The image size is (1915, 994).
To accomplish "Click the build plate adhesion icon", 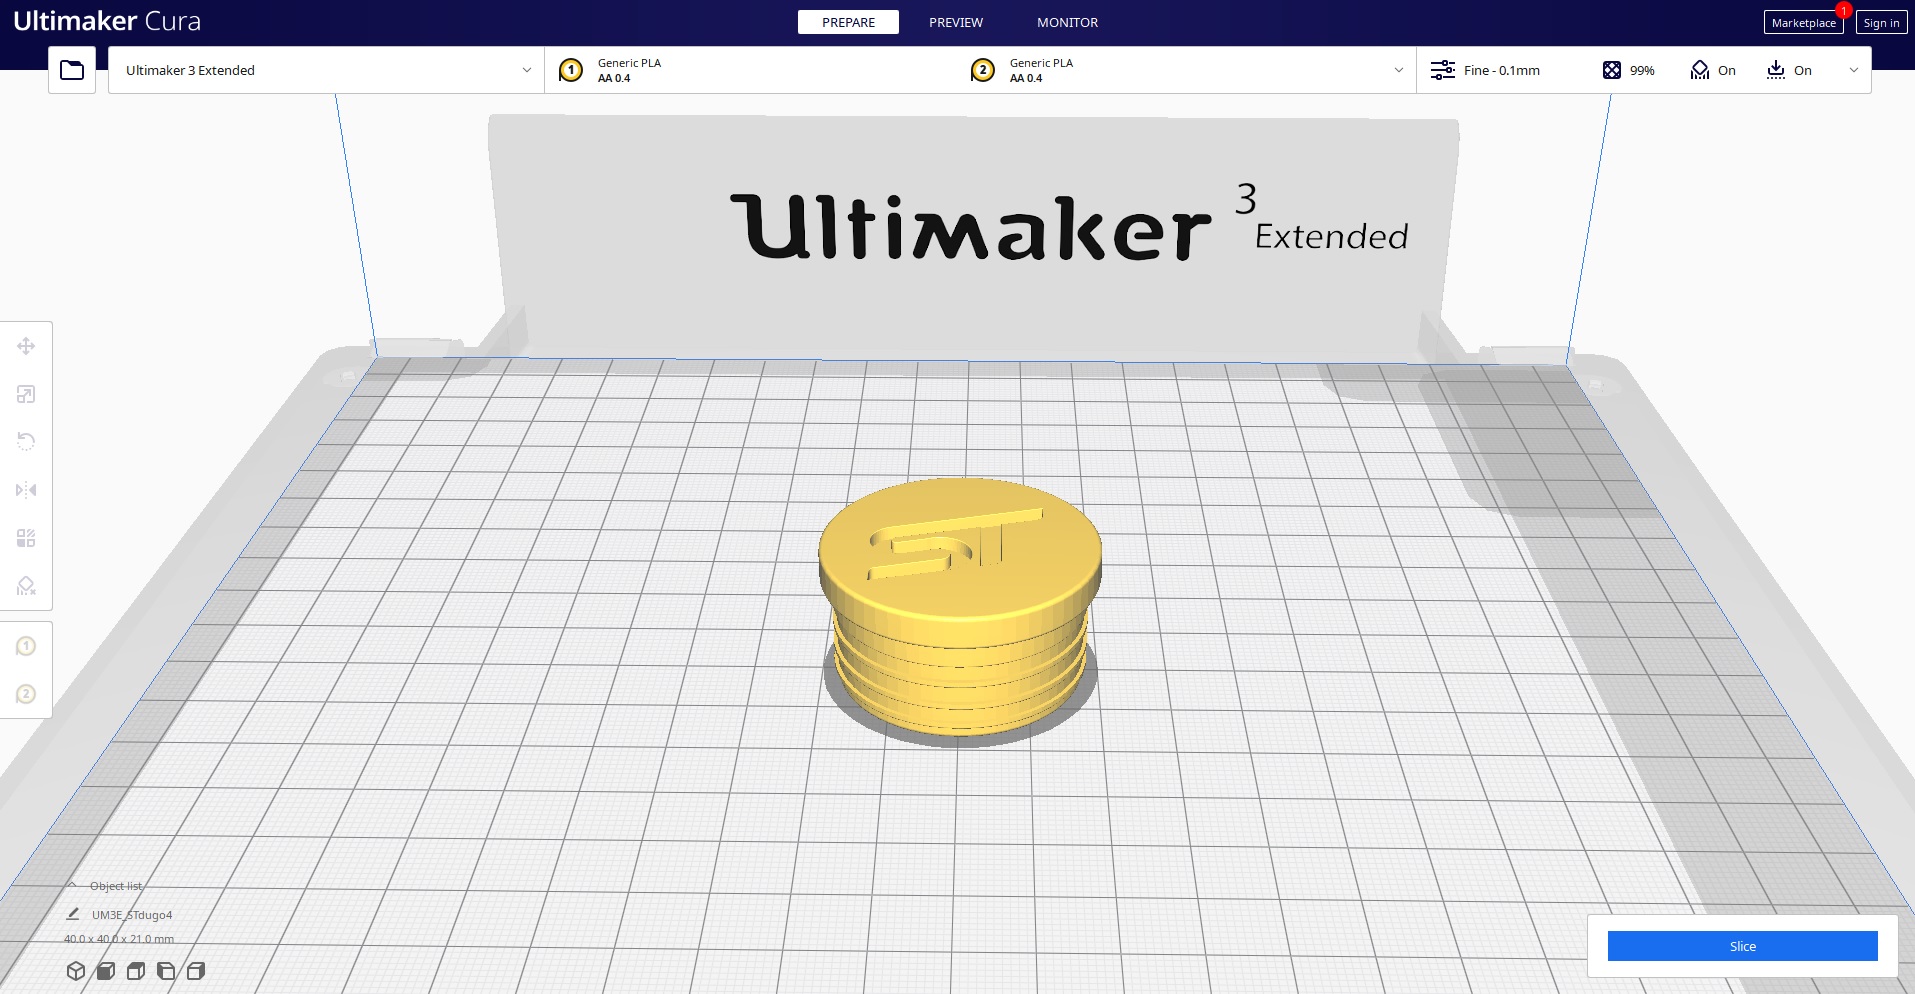I will tap(1776, 70).
